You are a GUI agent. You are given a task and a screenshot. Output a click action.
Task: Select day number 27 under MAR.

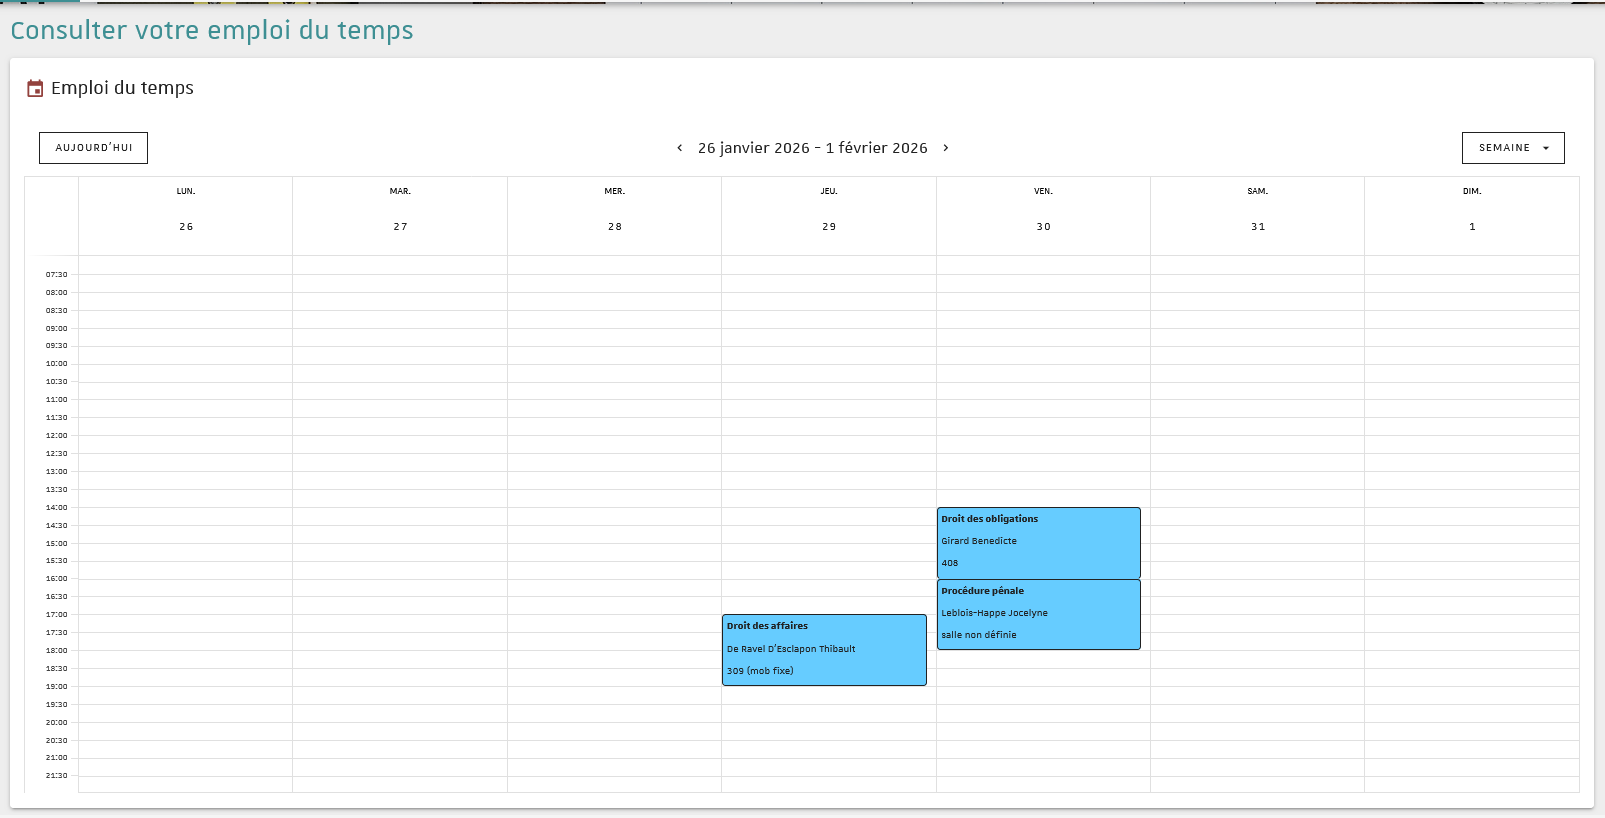[400, 227]
